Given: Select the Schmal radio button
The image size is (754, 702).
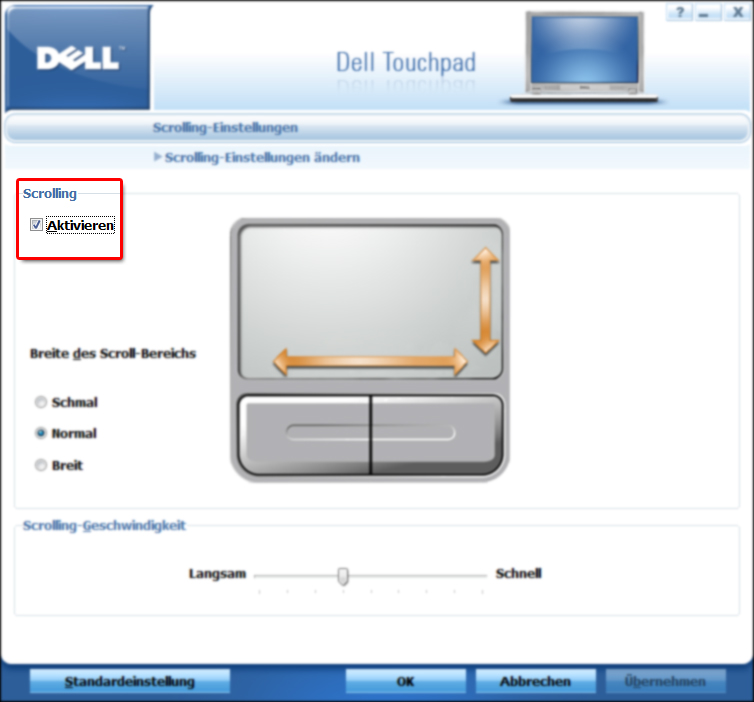Looking at the screenshot, I should (41, 402).
